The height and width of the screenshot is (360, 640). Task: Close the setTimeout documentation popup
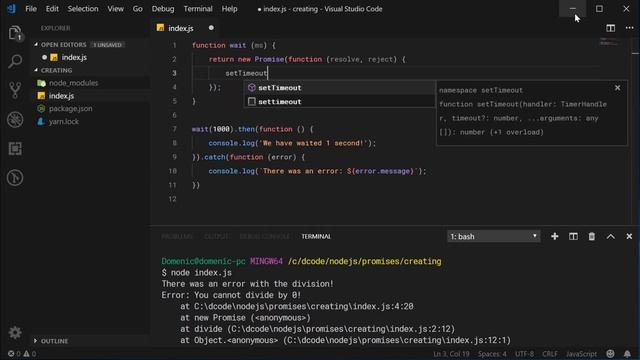pos(617,88)
